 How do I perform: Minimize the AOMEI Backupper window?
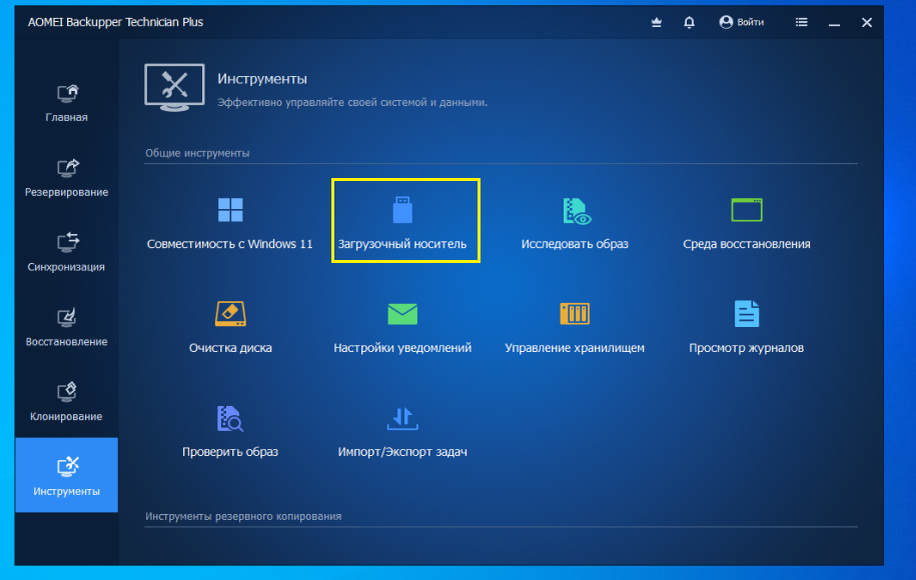pyautogui.click(x=834, y=23)
